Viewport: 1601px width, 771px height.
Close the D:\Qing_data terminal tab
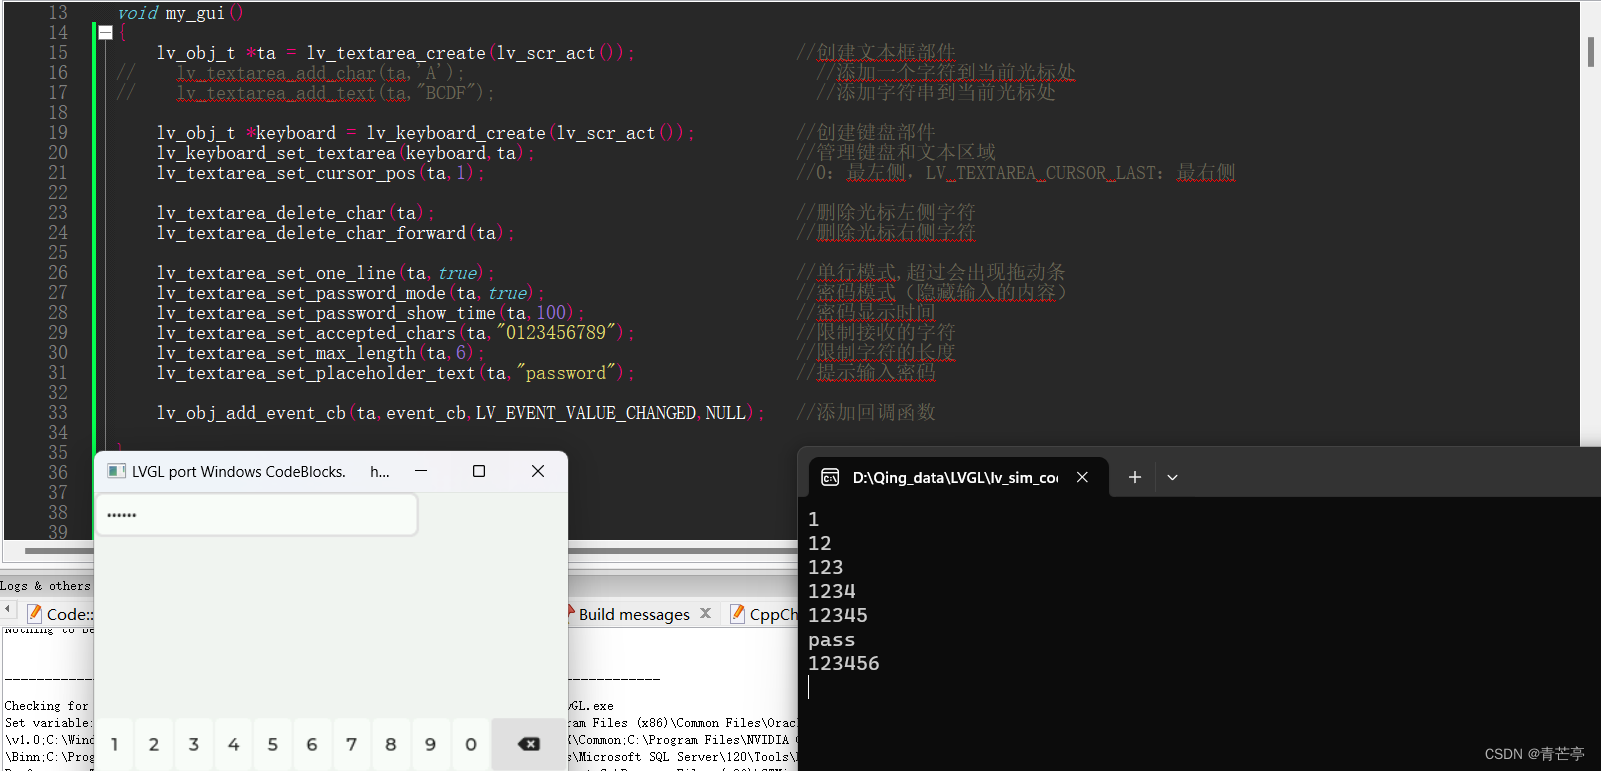(1082, 477)
